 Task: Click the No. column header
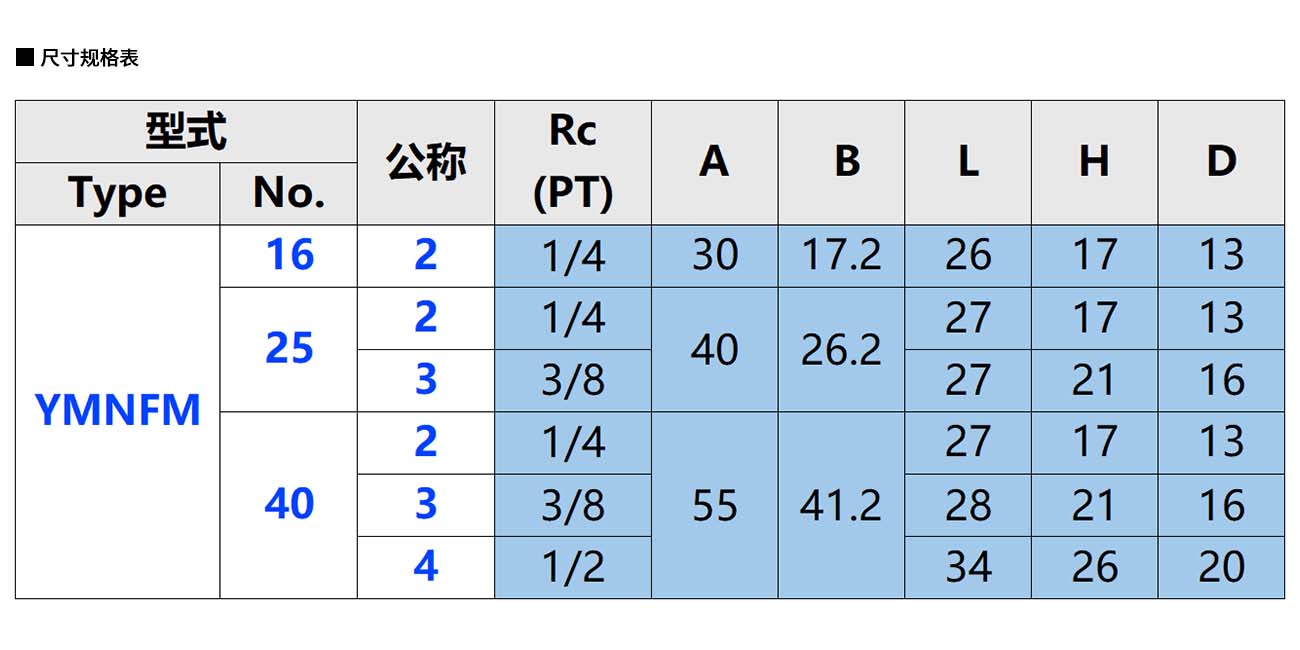pos(288,194)
